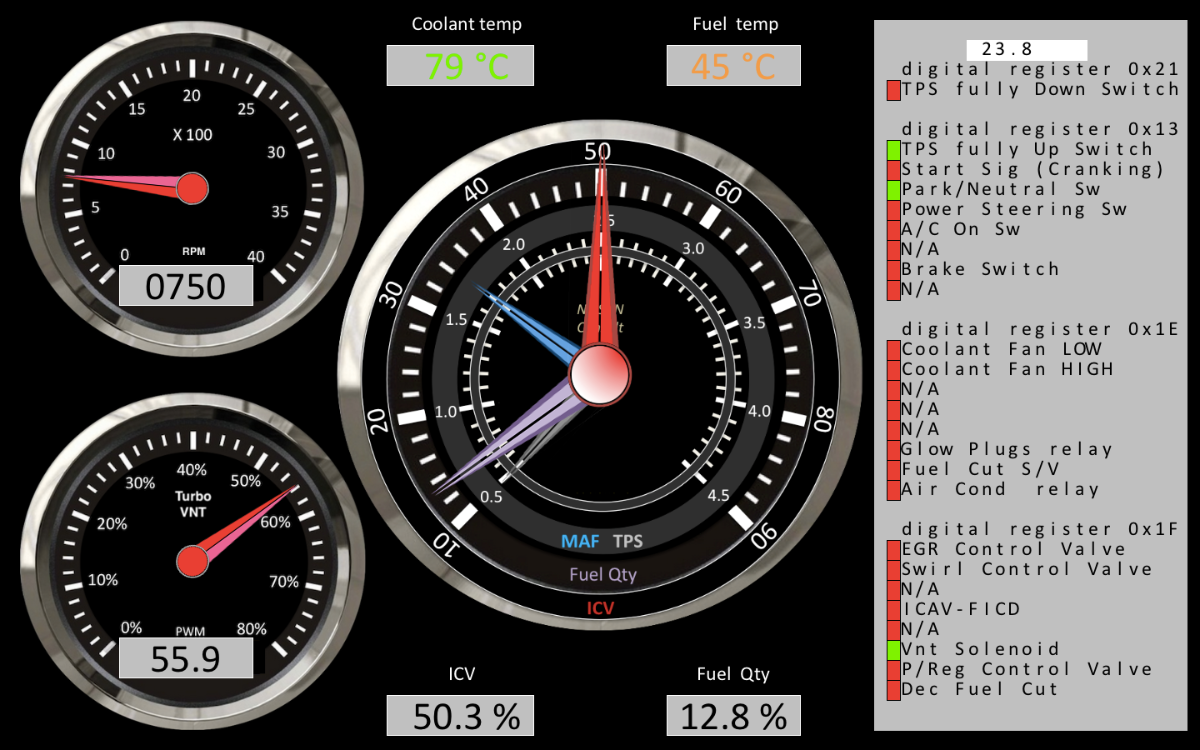Image resolution: width=1200 pixels, height=750 pixels.
Task: Click the Fuel Cut S/V indicator square
Action: pos(893,470)
